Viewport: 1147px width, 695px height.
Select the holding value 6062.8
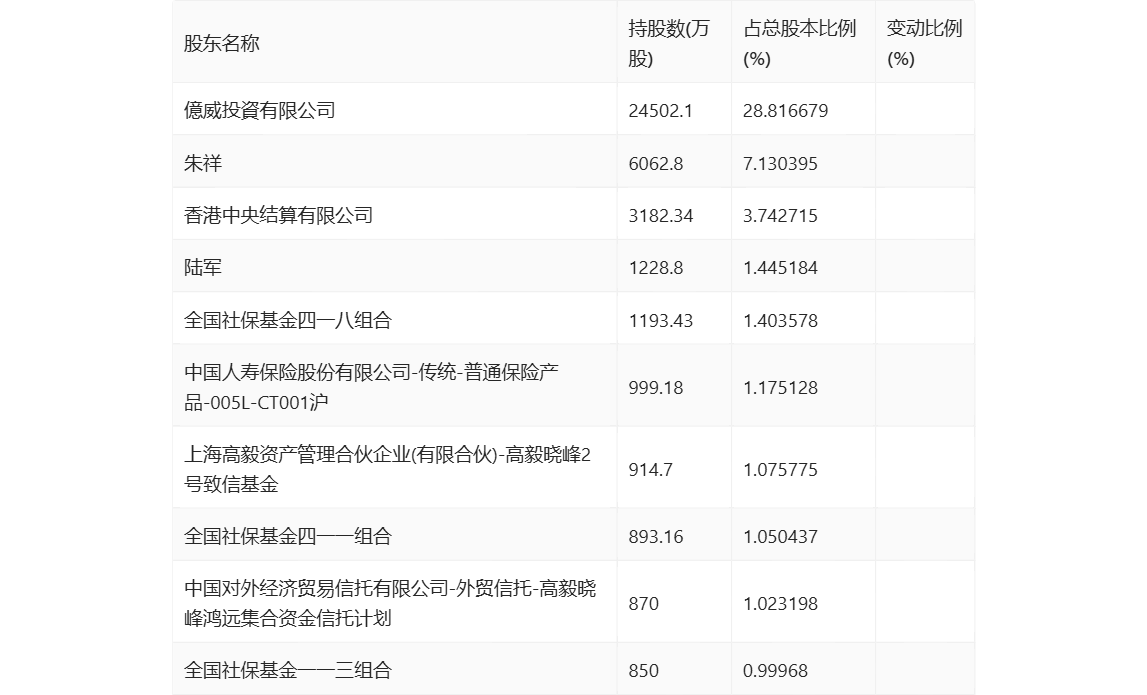coord(655,163)
